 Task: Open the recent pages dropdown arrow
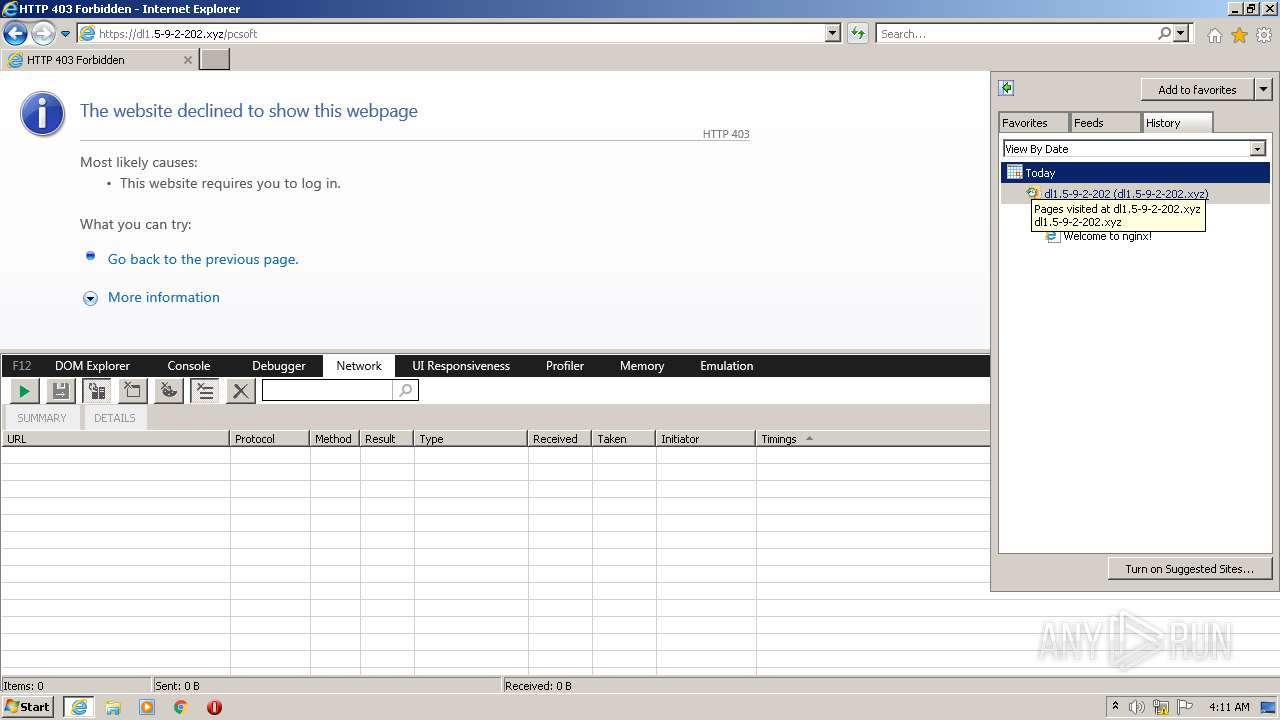(65, 34)
